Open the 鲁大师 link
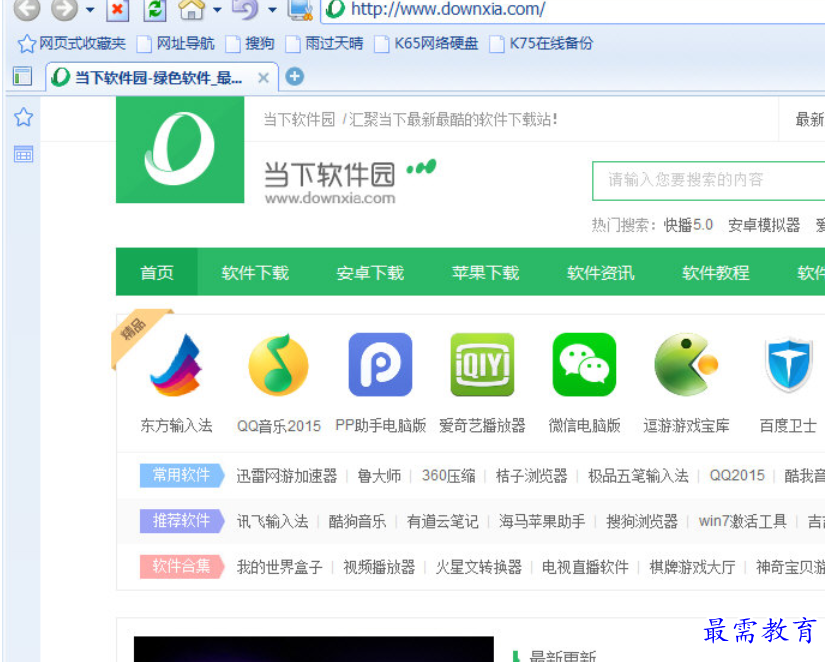The image size is (825, 662). coord(379,476)
